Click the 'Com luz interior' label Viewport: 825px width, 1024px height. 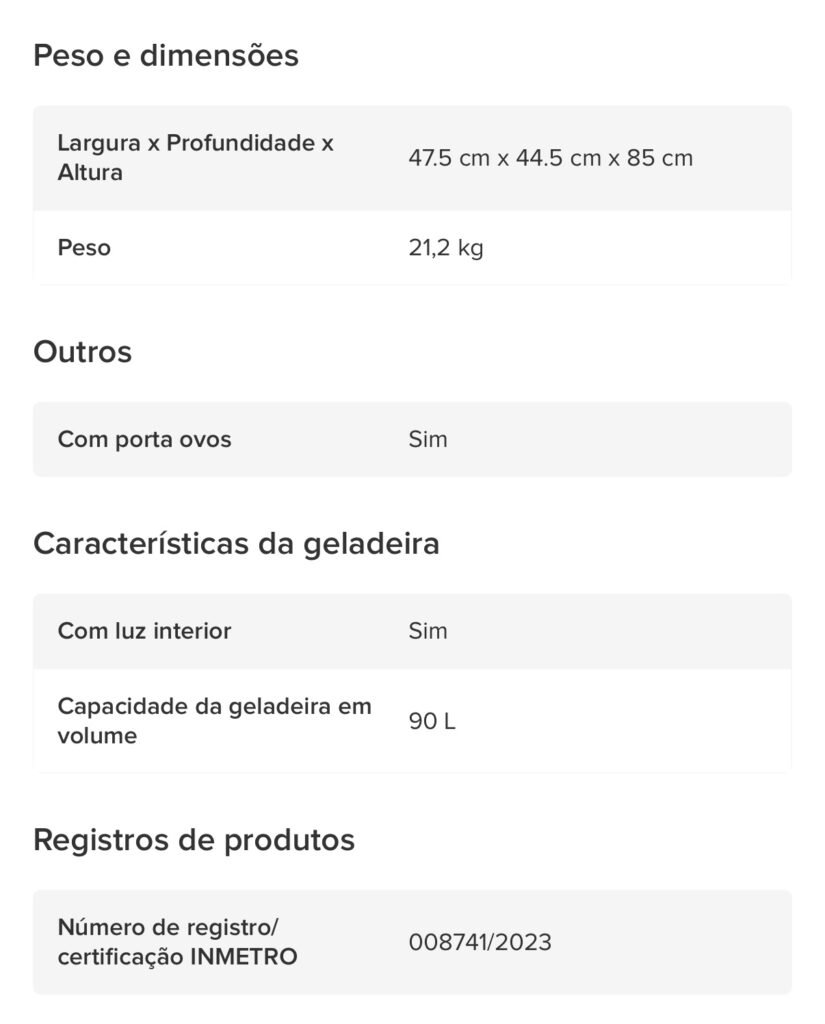[x=144, y=631]
